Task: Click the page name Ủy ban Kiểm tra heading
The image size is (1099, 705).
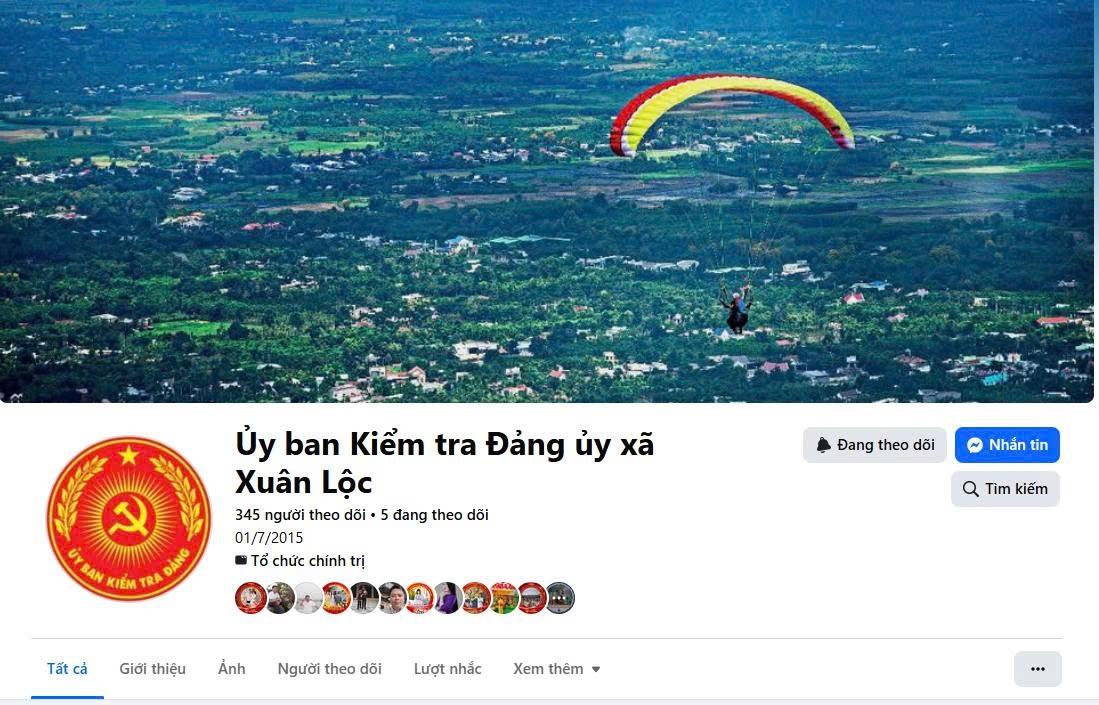Action: pyautogui.click(x=444, y=463)
